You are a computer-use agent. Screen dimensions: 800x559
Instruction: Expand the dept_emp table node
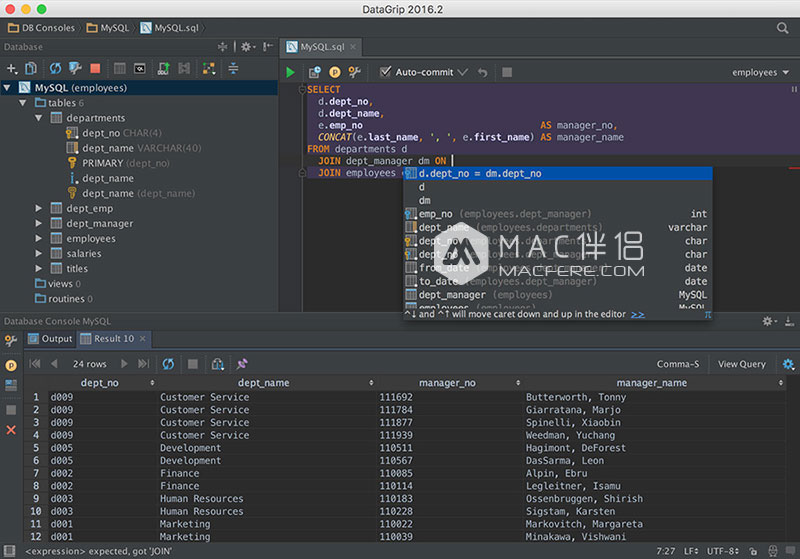point(39,208)
